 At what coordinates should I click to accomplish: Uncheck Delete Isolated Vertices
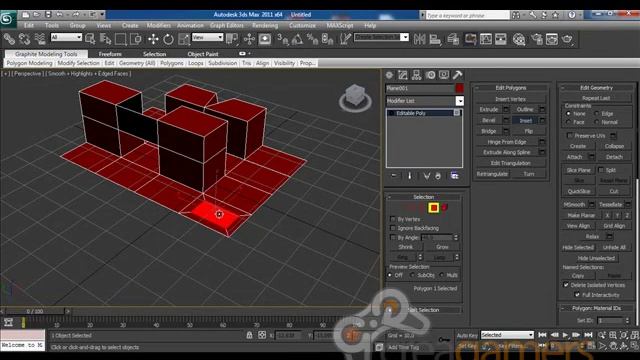click(x=566, y=285)
